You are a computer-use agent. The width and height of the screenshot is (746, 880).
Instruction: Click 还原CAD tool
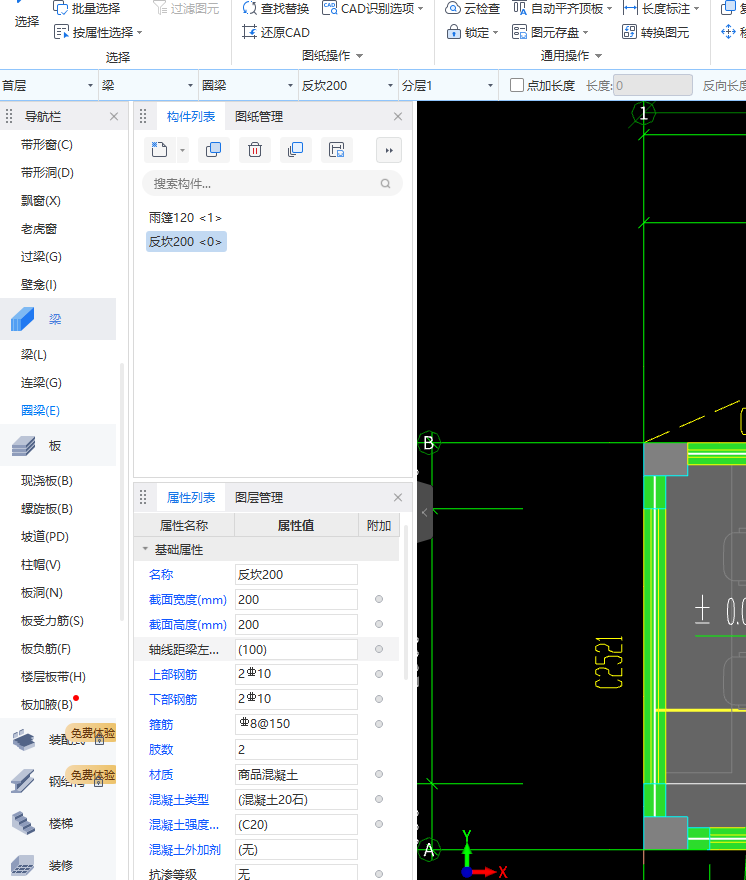click(x=276, y=33)
